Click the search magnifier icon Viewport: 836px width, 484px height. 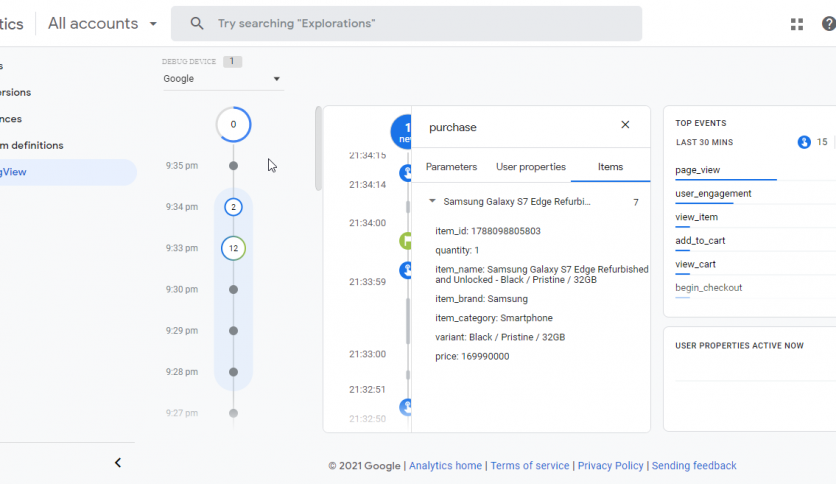(197, 23)
